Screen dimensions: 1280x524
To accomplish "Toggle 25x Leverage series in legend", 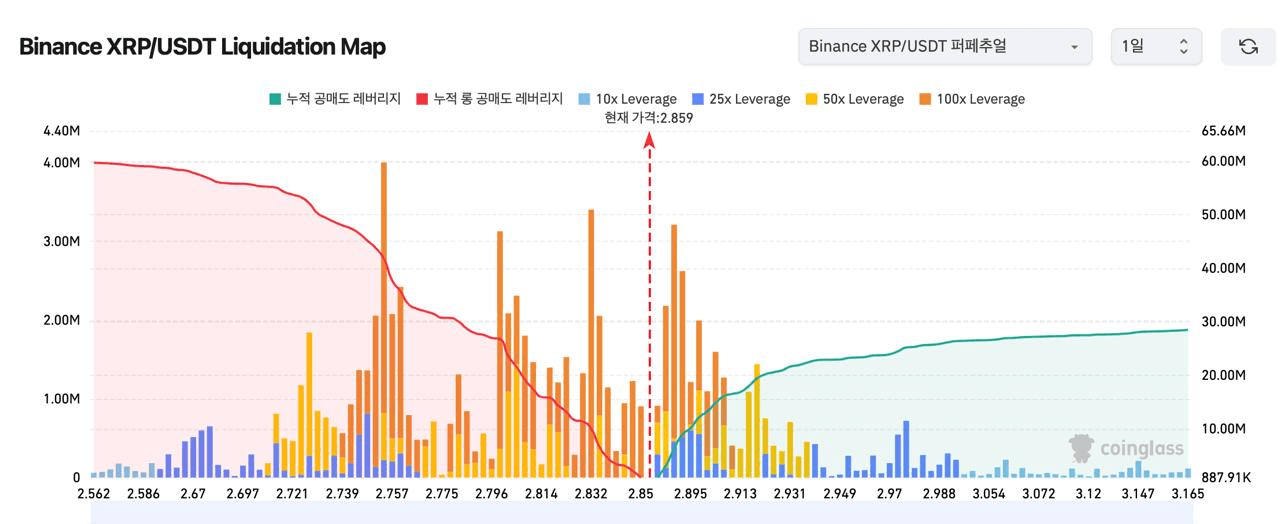I will tap(741, 99).
